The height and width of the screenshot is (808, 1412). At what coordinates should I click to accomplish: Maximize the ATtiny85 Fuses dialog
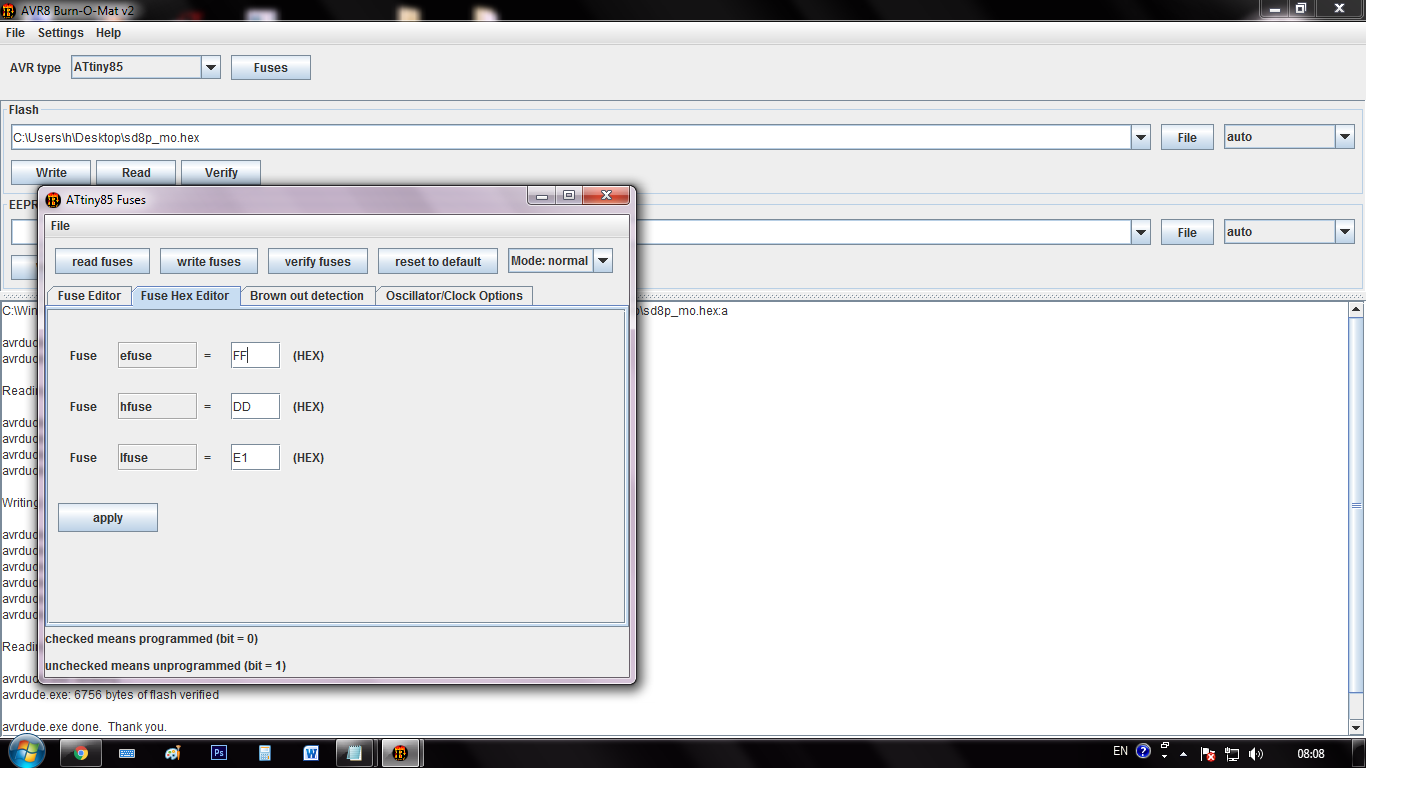pyautogui.click(x=569, y=196)
